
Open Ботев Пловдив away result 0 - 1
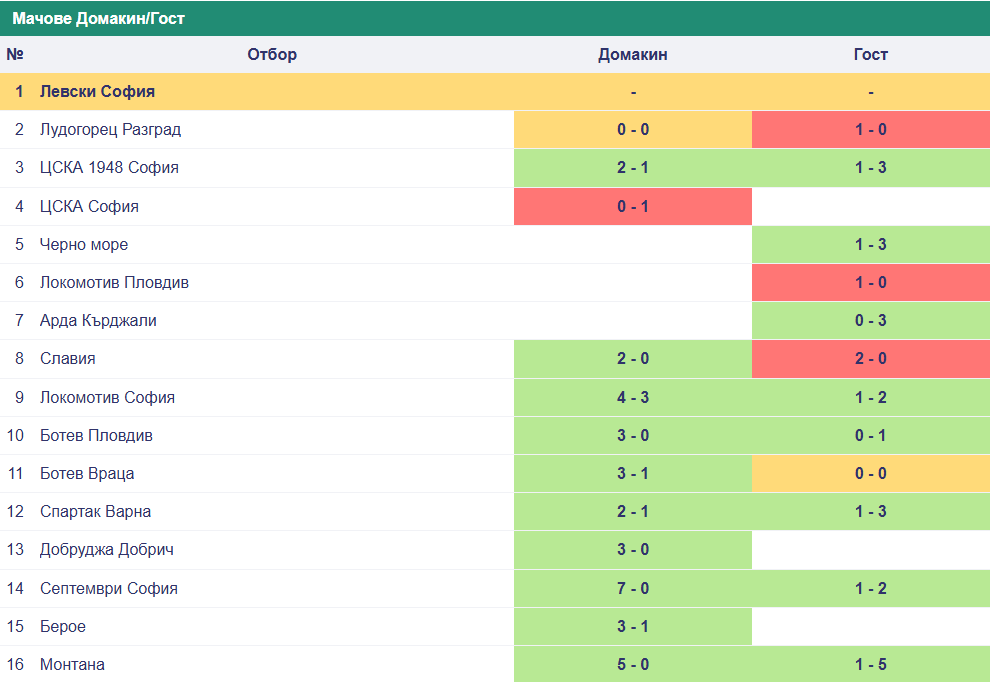pos(871,436)
